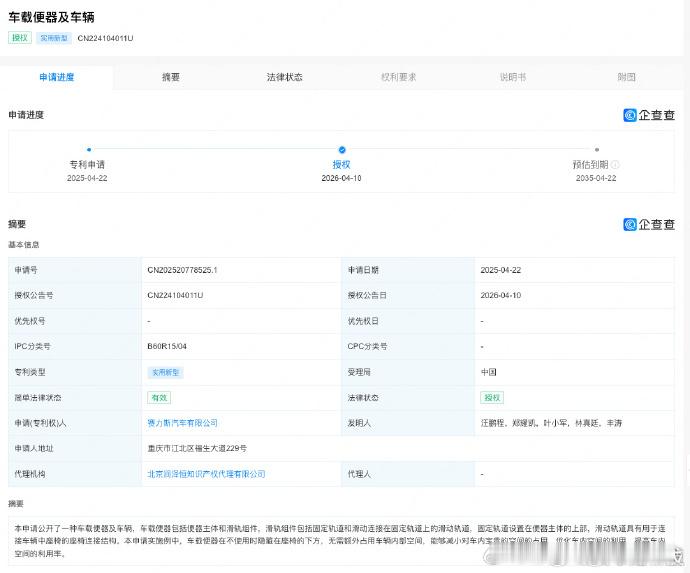Select the 申请进度 tab
Viewport: 690px width, 573px height.
click(x=57, y=77)
